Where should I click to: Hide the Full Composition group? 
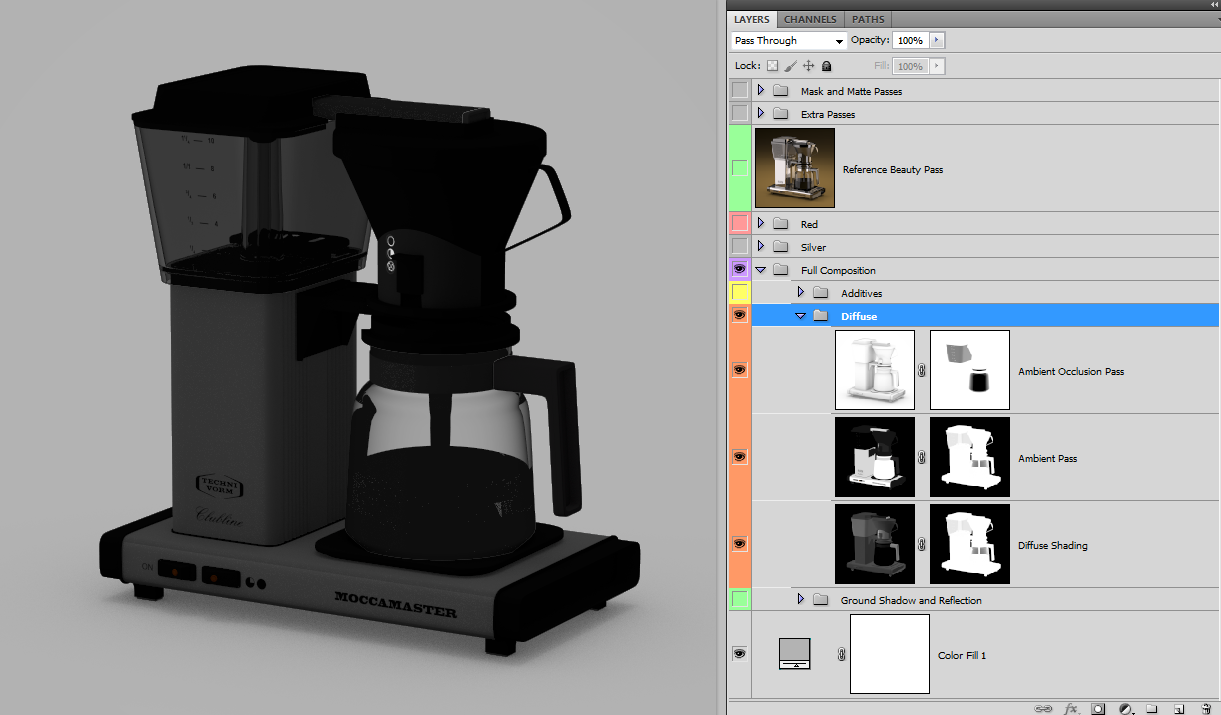pos(740,269)
